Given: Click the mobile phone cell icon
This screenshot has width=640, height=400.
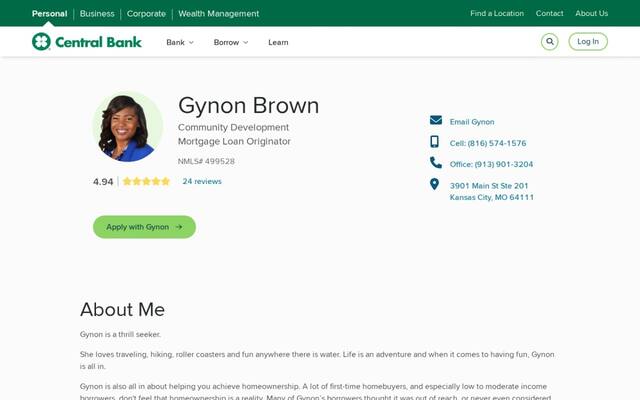Looking at the screenshot, I should coord(434,142).
